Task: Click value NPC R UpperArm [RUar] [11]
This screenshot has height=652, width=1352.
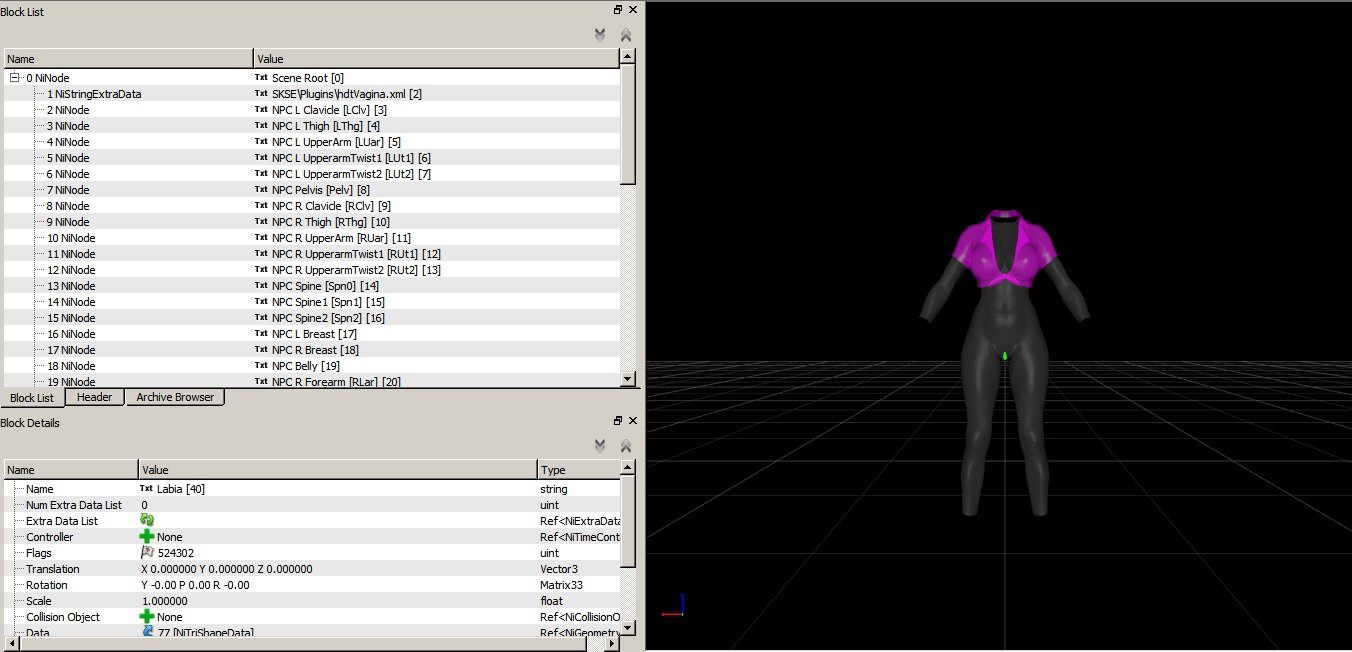Action: (x=341, y=238)
